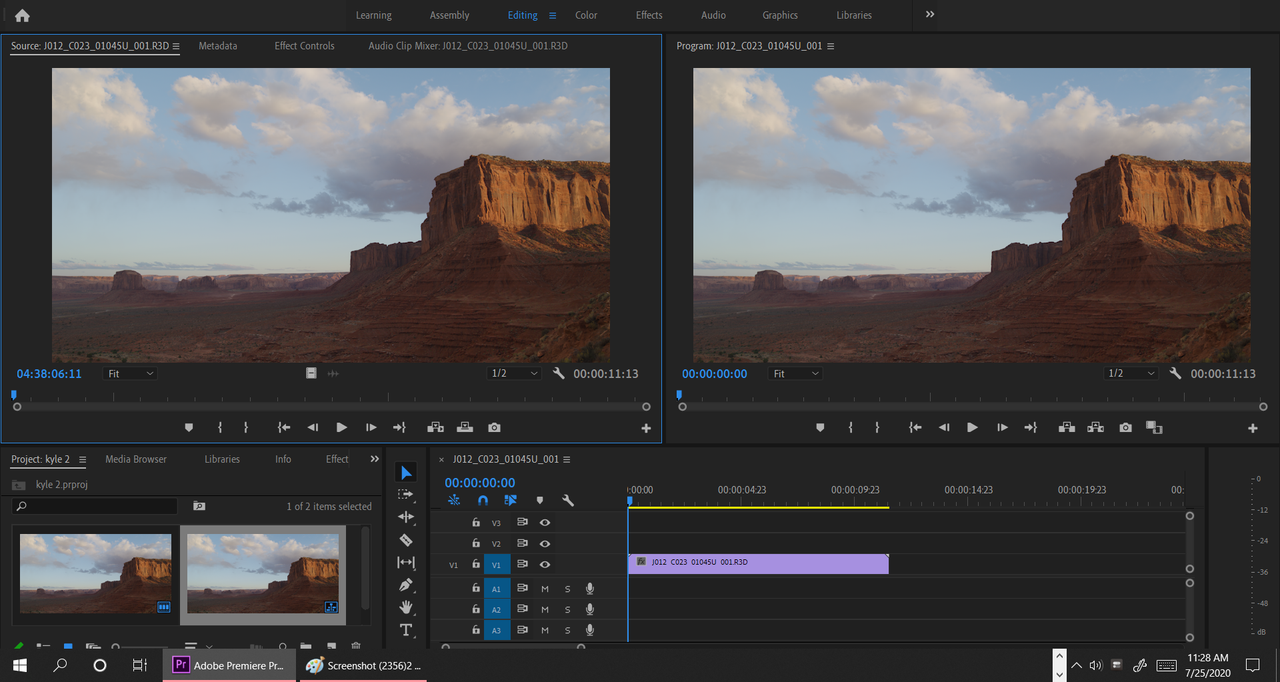Click Overwrite button in Source monitor
The height and width of the screenshot is (682, 1280).
click(465, 428)
